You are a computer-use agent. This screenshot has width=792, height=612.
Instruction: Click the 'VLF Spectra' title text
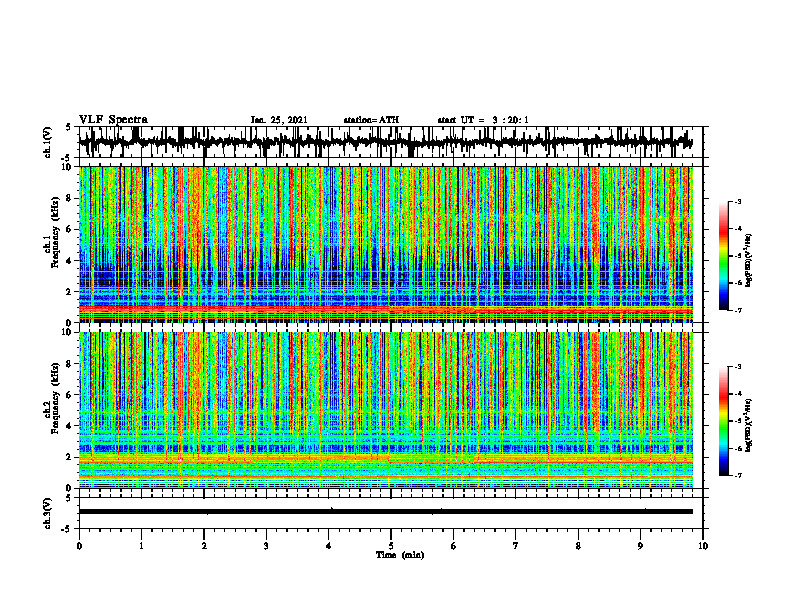pyautogui.click(x=113, y=120)
